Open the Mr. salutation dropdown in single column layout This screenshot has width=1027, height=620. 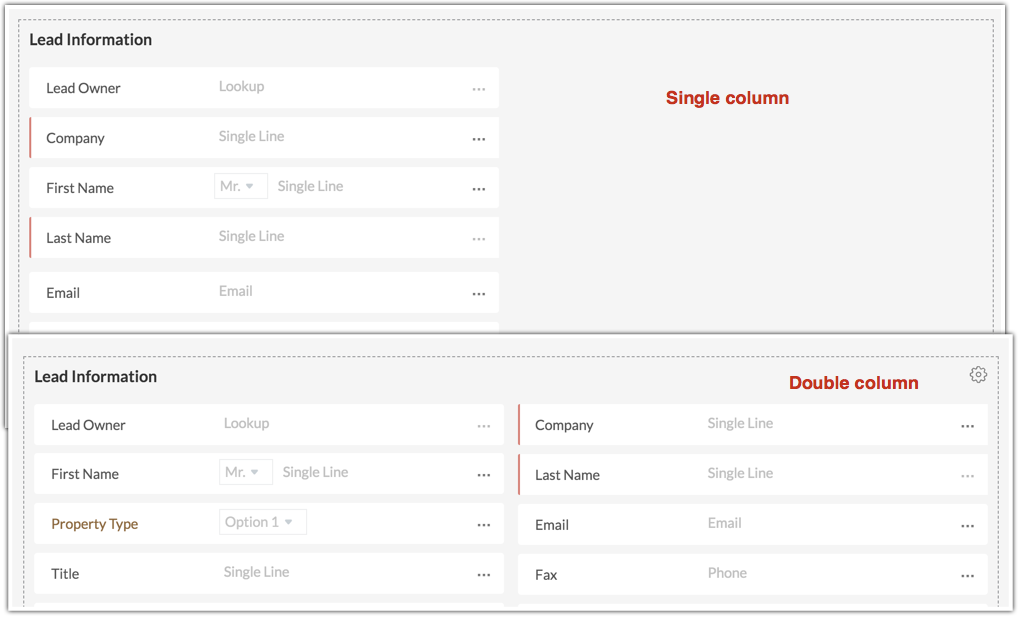tap(240, 186)
